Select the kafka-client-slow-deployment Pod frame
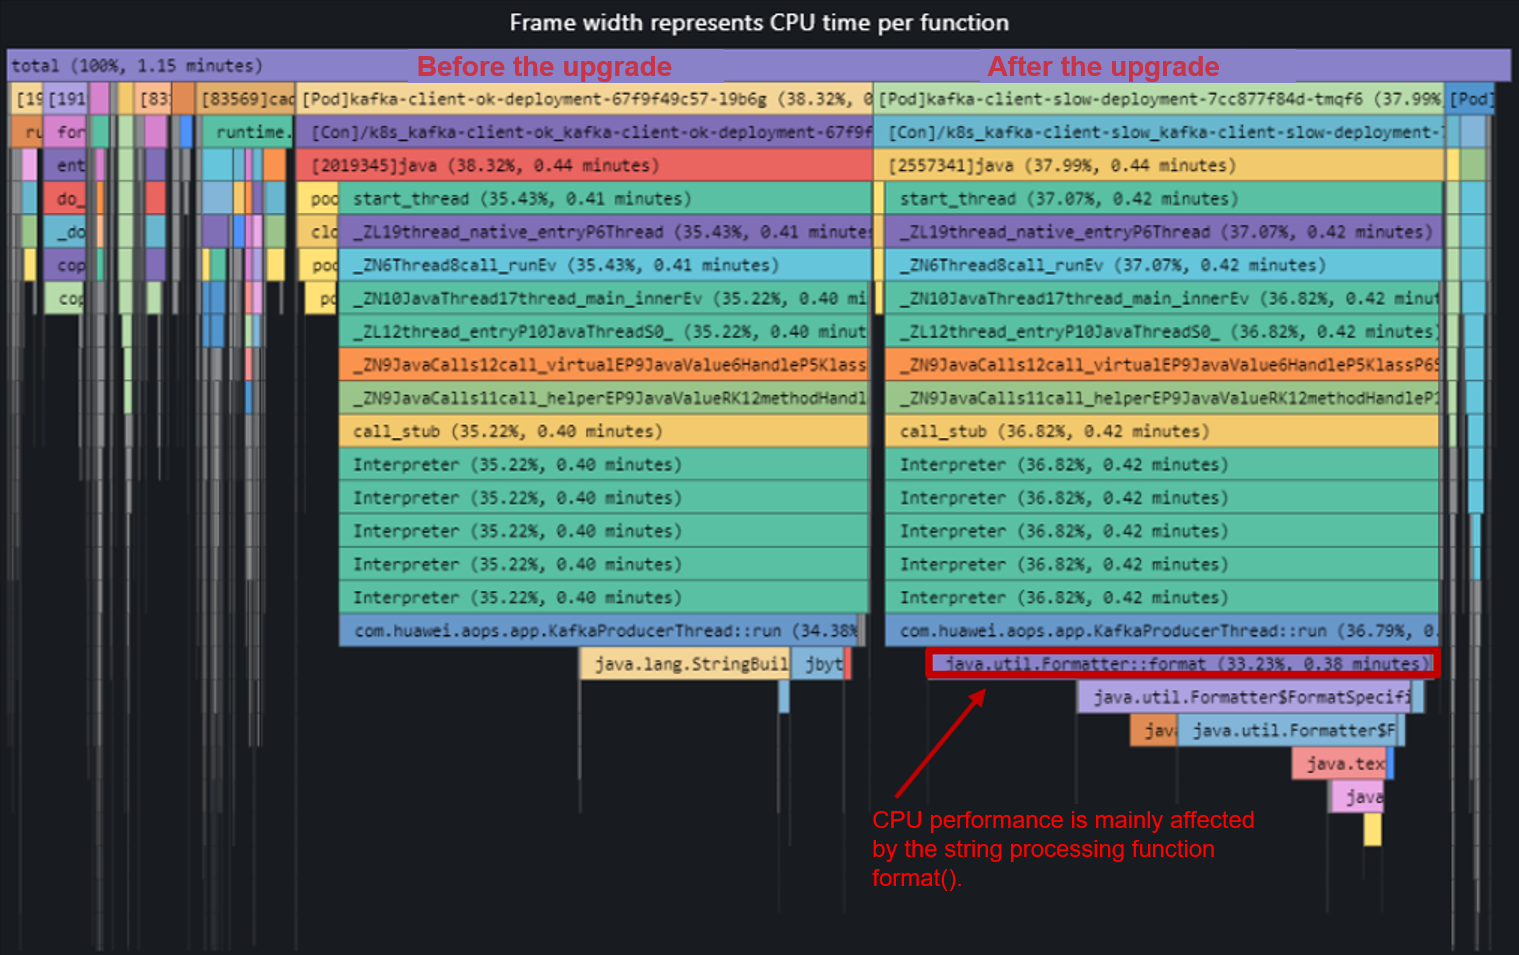Image resolution: width=1519 pixels, height=955 pixels. point(1158,99)
